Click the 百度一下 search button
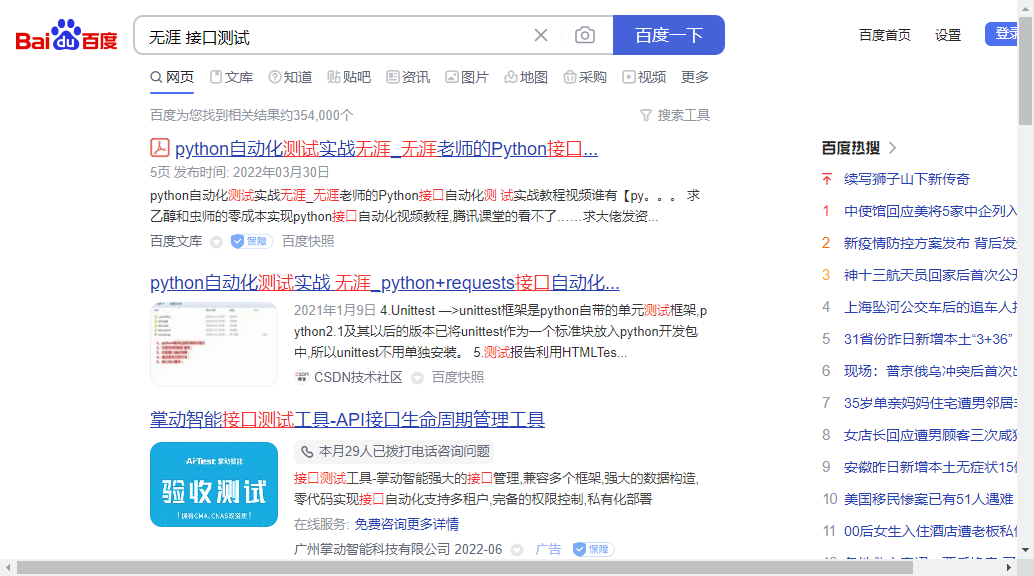 pos(669,35)
